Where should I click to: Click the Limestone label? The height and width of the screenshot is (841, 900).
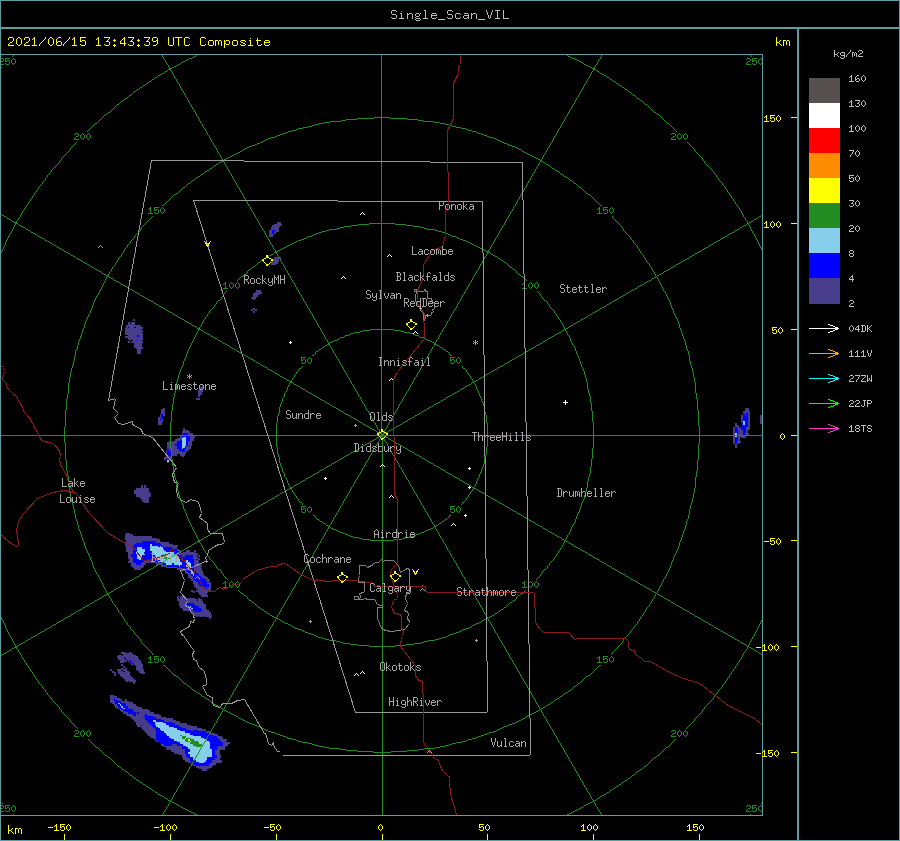pos(189,386)
